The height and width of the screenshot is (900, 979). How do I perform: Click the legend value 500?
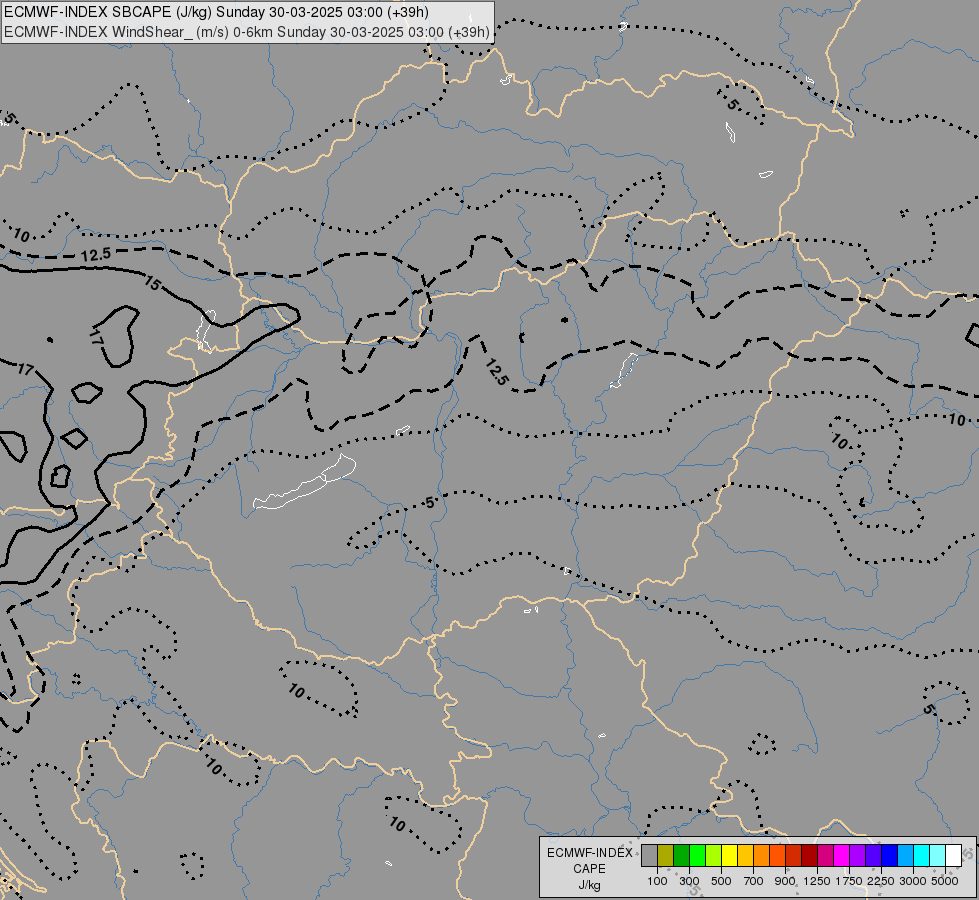[x=721, y=881]
